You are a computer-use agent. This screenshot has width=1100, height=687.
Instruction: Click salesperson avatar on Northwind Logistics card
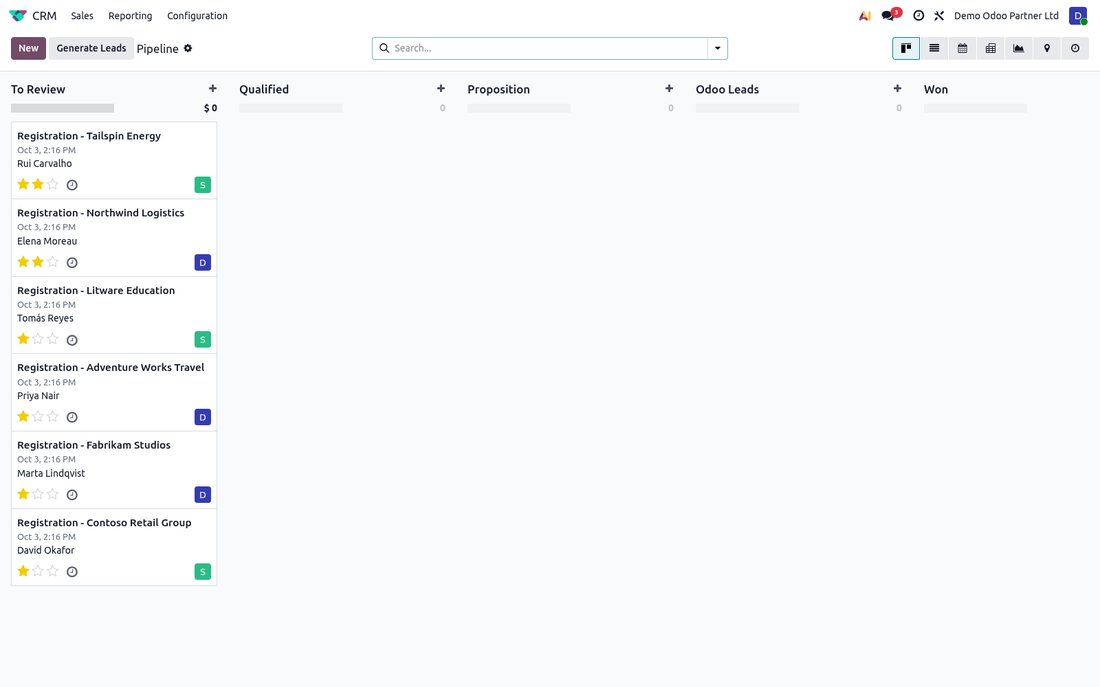(203, 262)
